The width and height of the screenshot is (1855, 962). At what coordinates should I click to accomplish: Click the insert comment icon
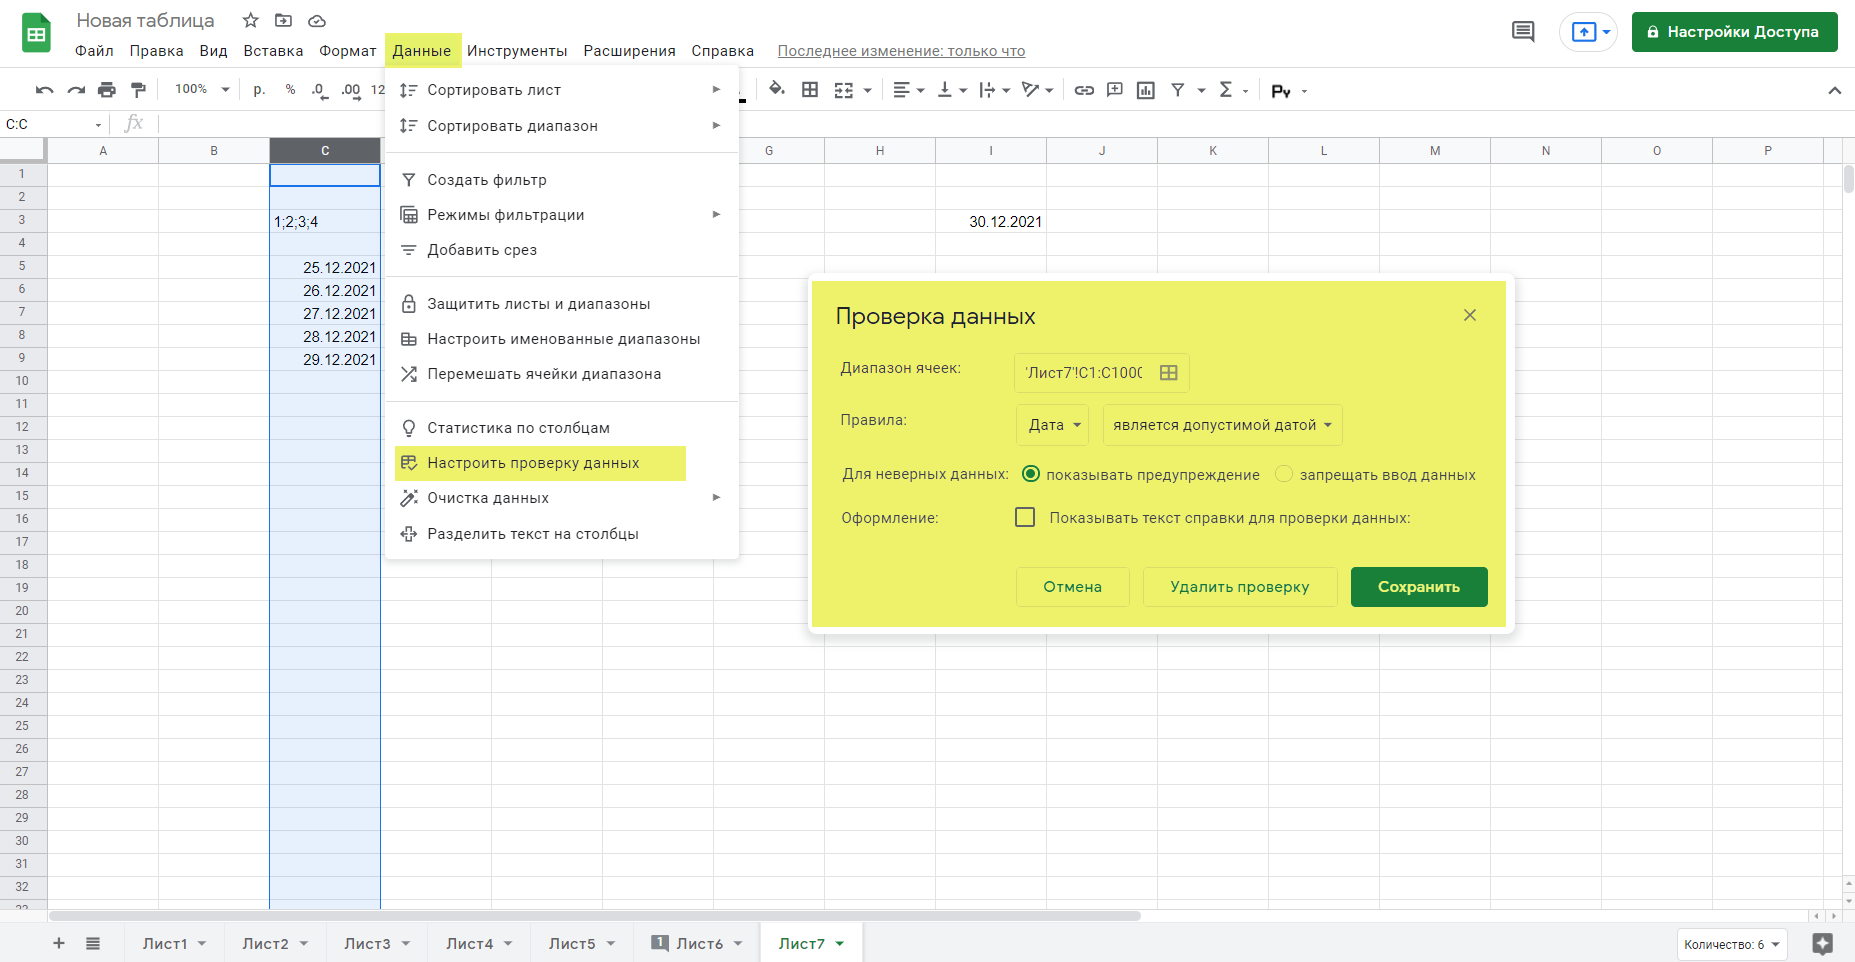(x=1115, y=90)
